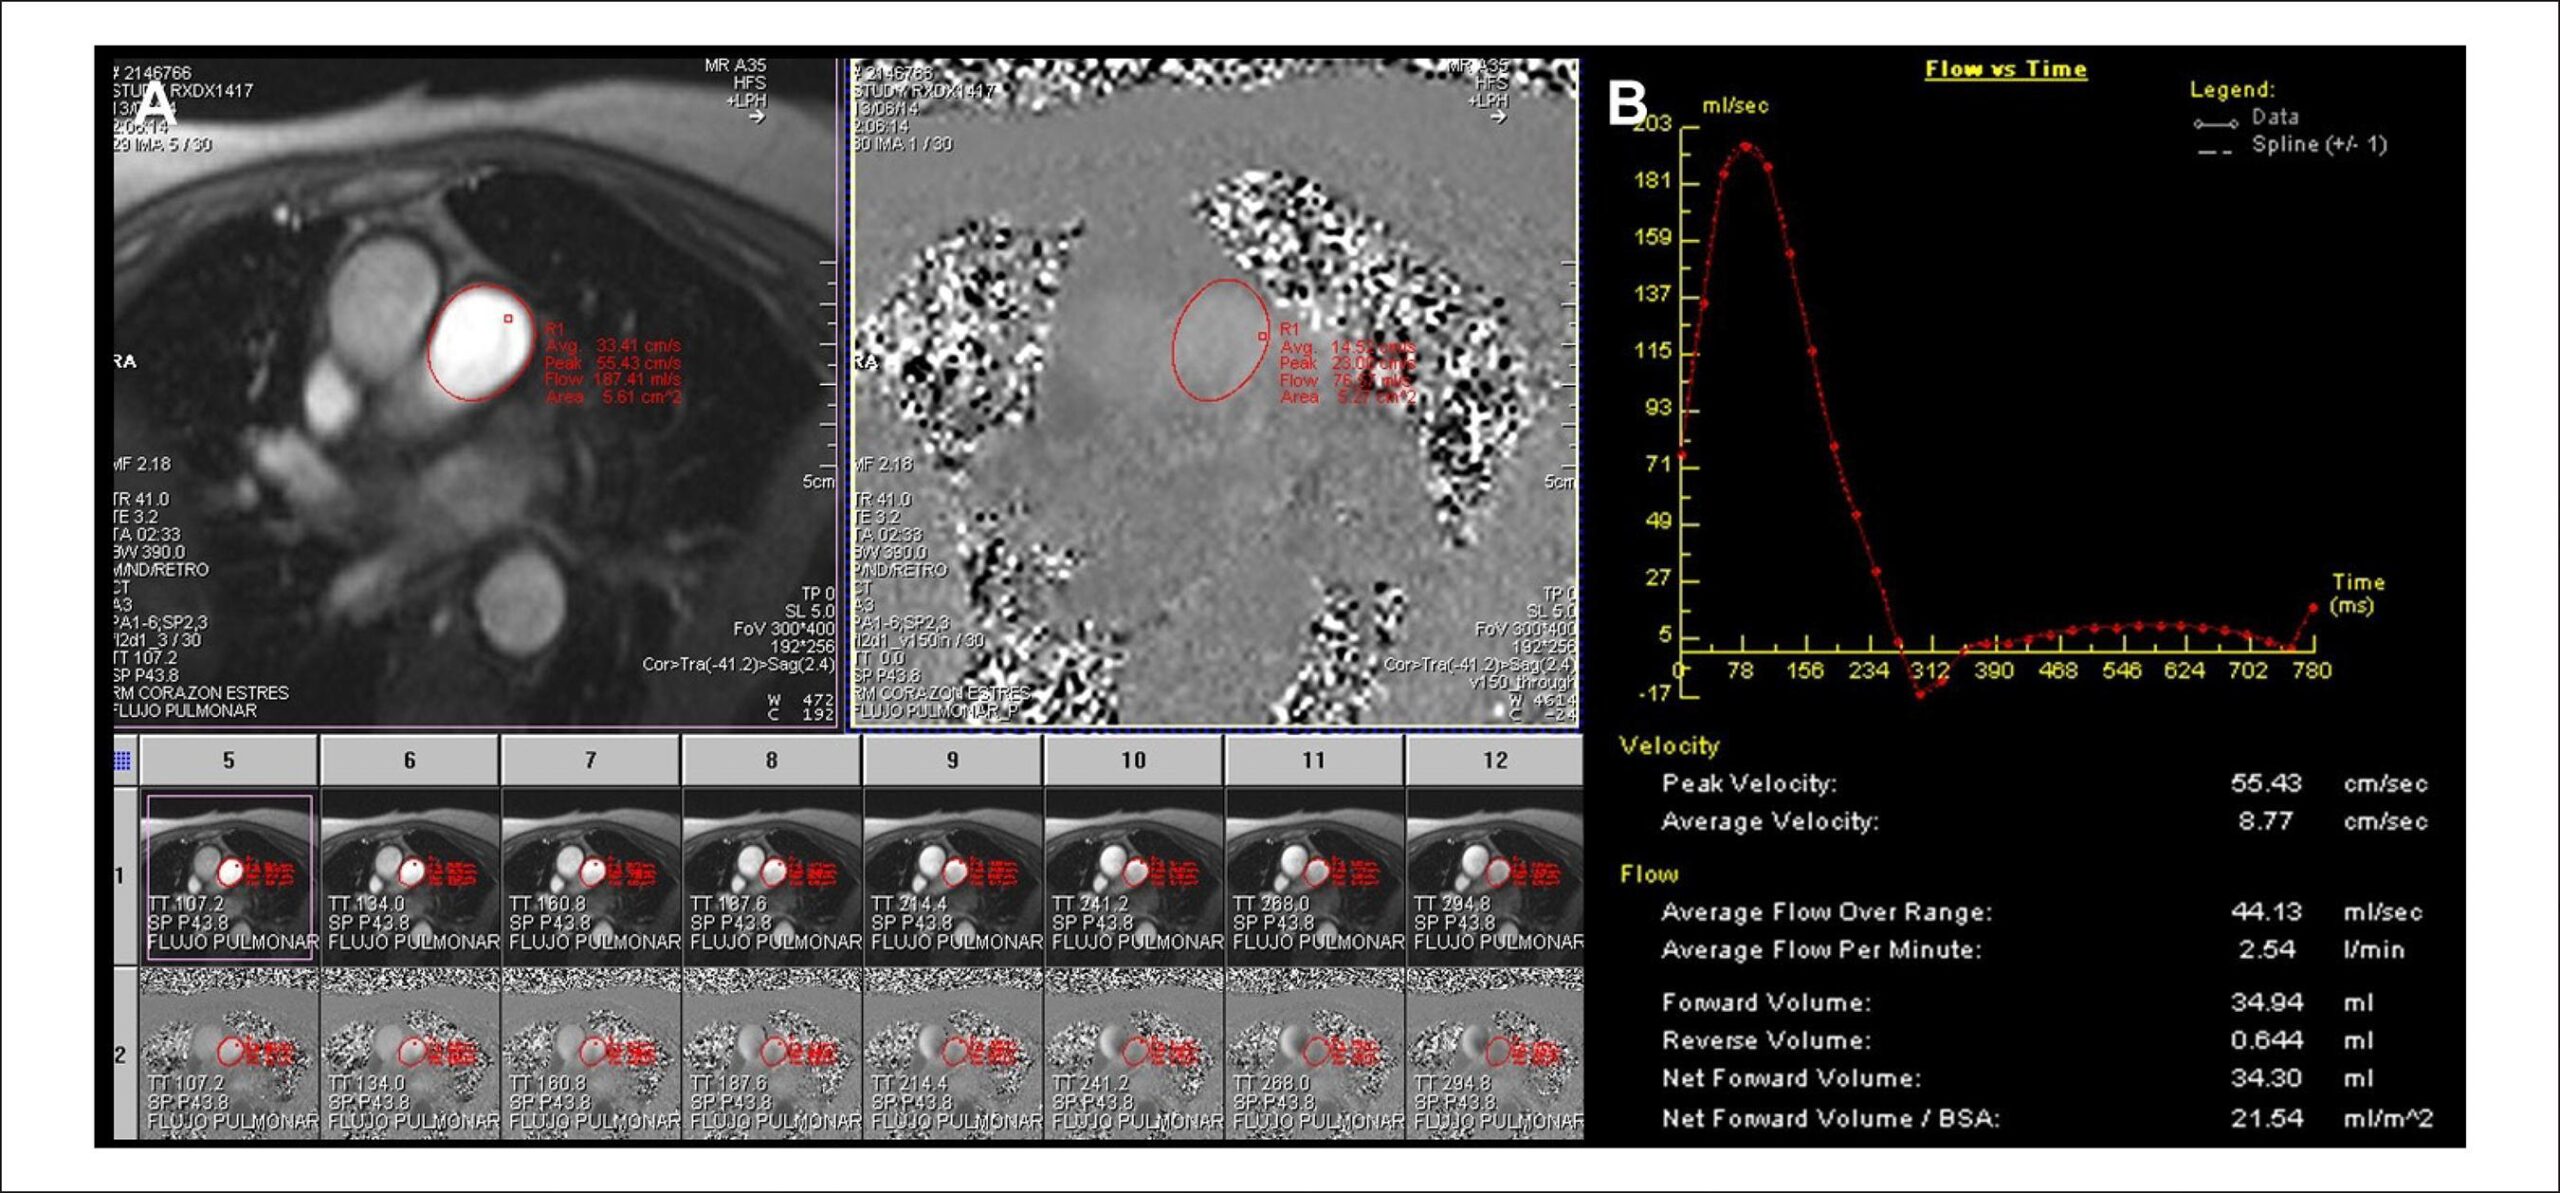Click the R1 handle square in phase image

[x=1262, y=336]
